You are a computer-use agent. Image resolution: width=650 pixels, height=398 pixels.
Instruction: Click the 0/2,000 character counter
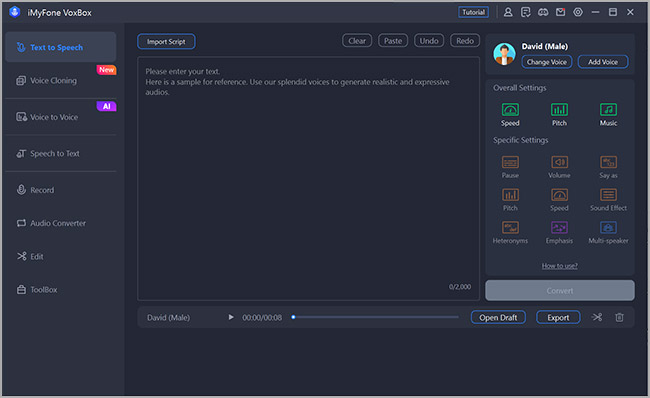point(460,286)
